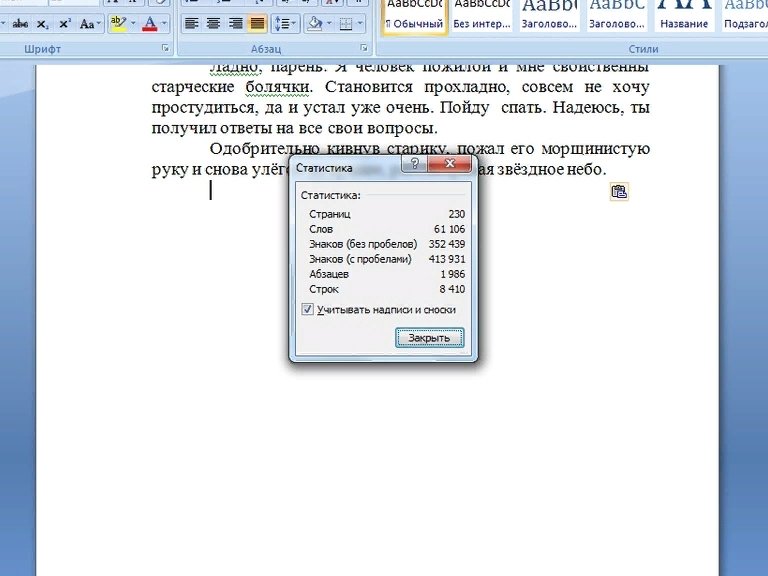768x576 pixels.
Task: Open Шрифт dialog launcher
Action: (165, 48)
